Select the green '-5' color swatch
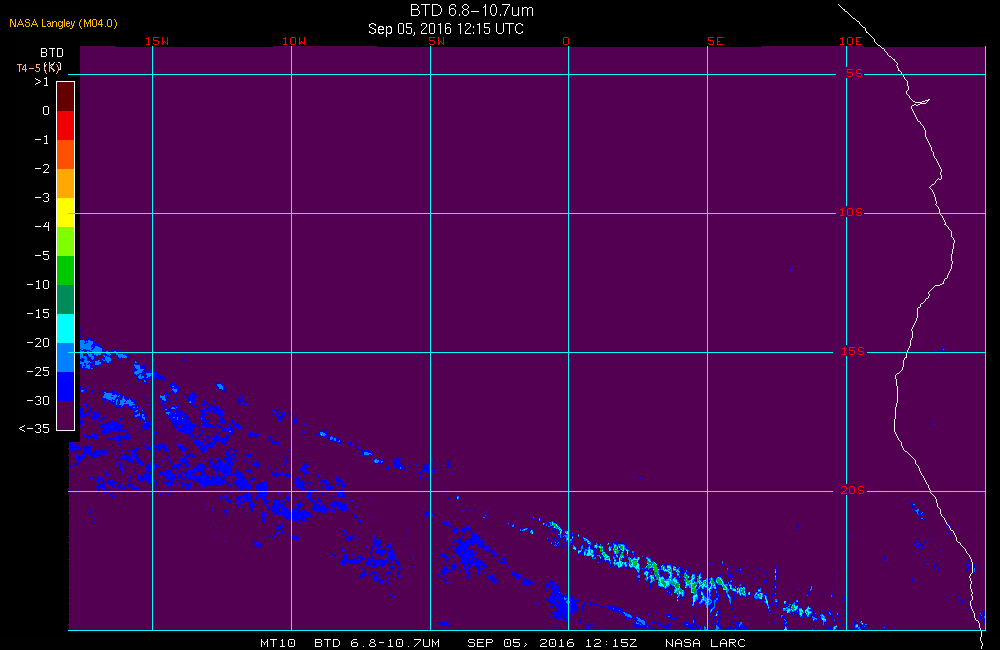Viewport: 1000px width, 650px height. (66, 270)
